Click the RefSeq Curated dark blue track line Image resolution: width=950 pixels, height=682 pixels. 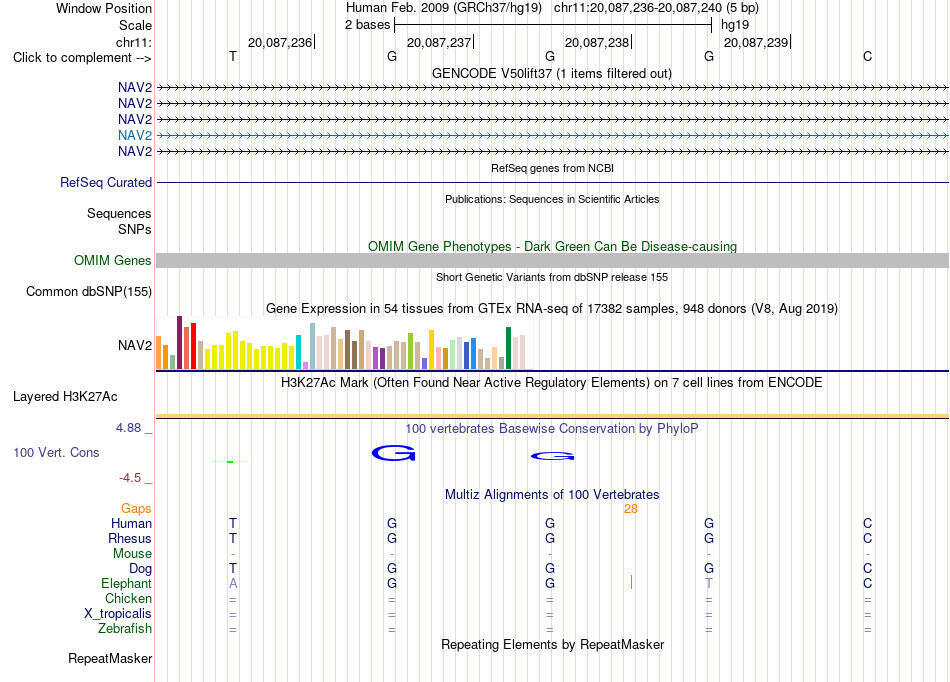tap(553, 182)
